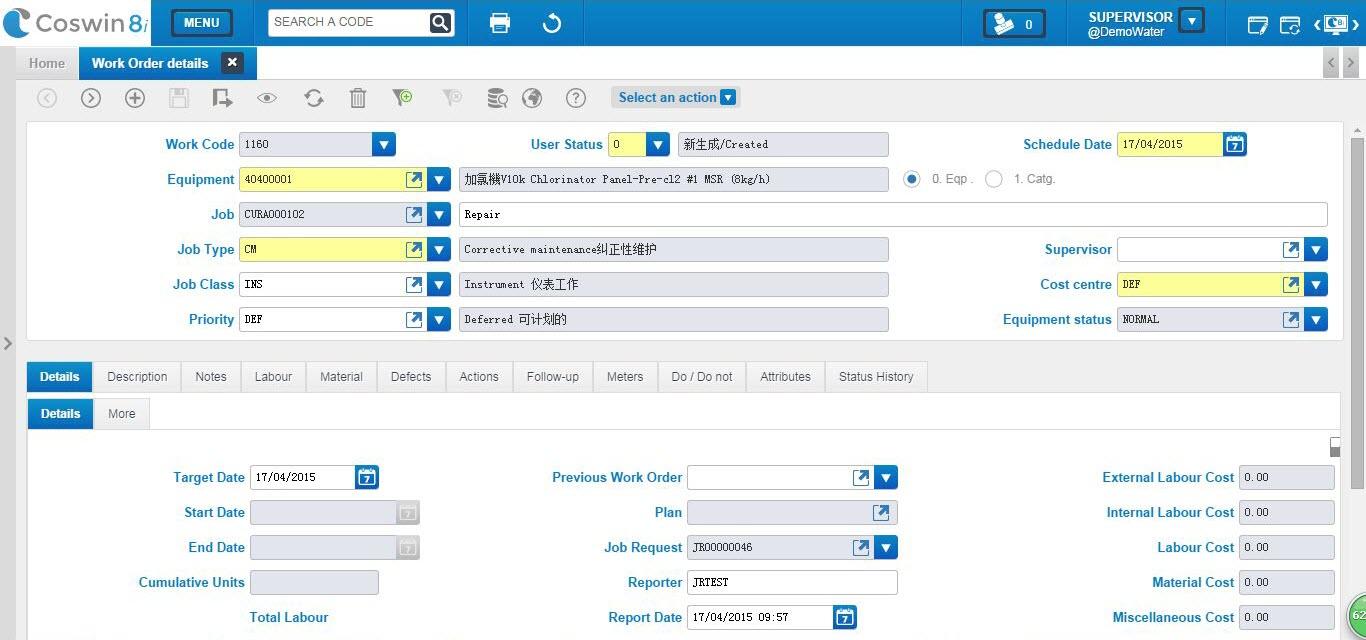Switch to the Material tab

point(341,377)
